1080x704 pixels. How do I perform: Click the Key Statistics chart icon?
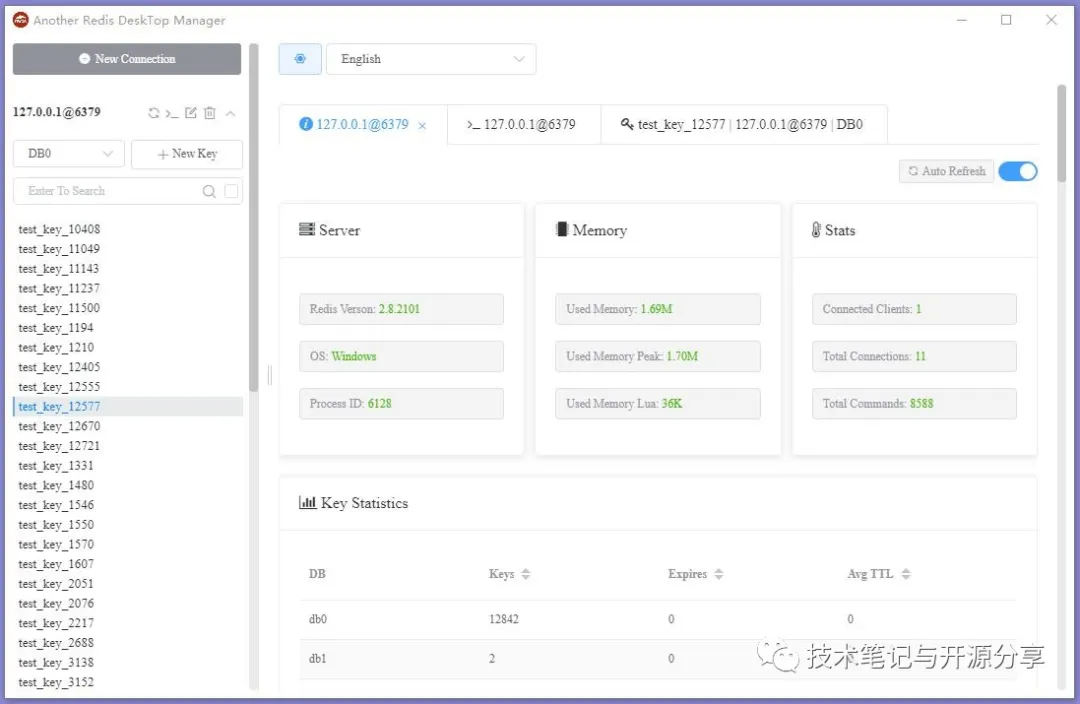307,503
